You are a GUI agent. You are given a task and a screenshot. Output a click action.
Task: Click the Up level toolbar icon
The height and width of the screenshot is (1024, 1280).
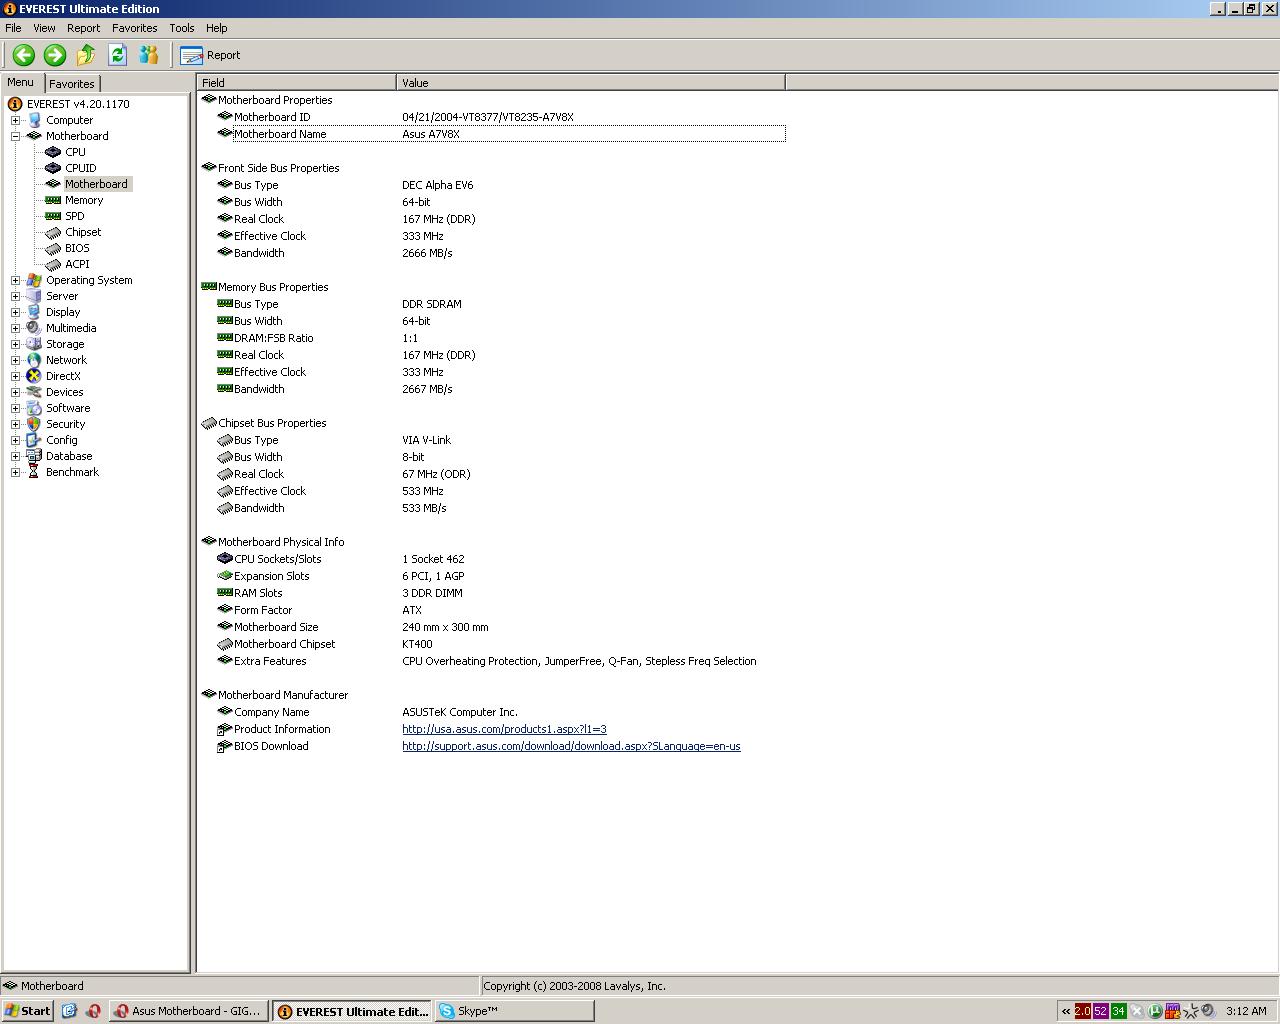[x=86, y=55]
